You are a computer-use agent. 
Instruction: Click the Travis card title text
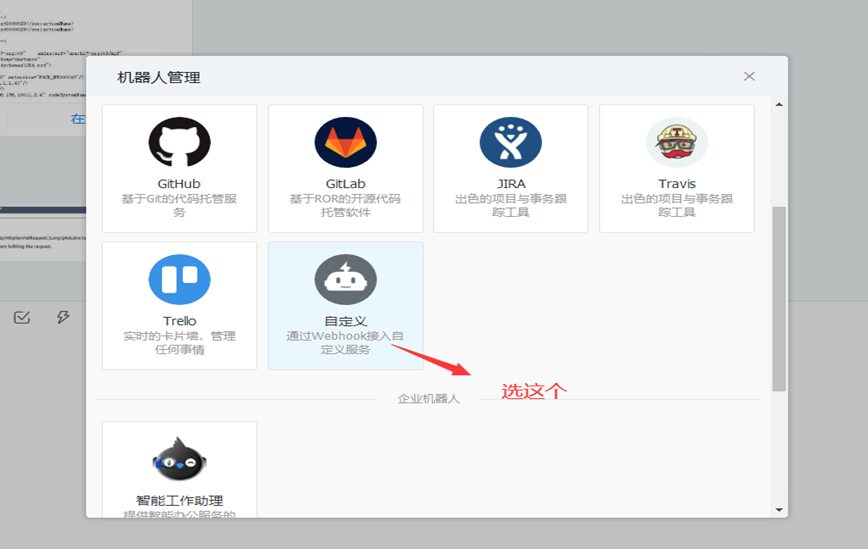[676, 184]
